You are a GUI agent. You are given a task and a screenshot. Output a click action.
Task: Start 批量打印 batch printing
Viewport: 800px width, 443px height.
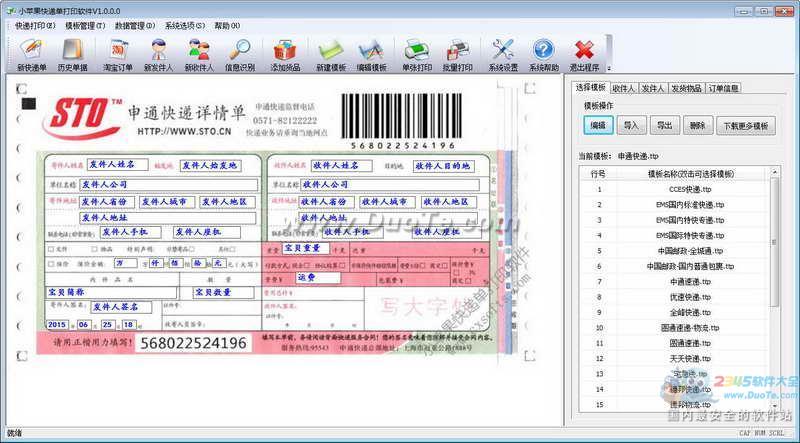point(457,56)
